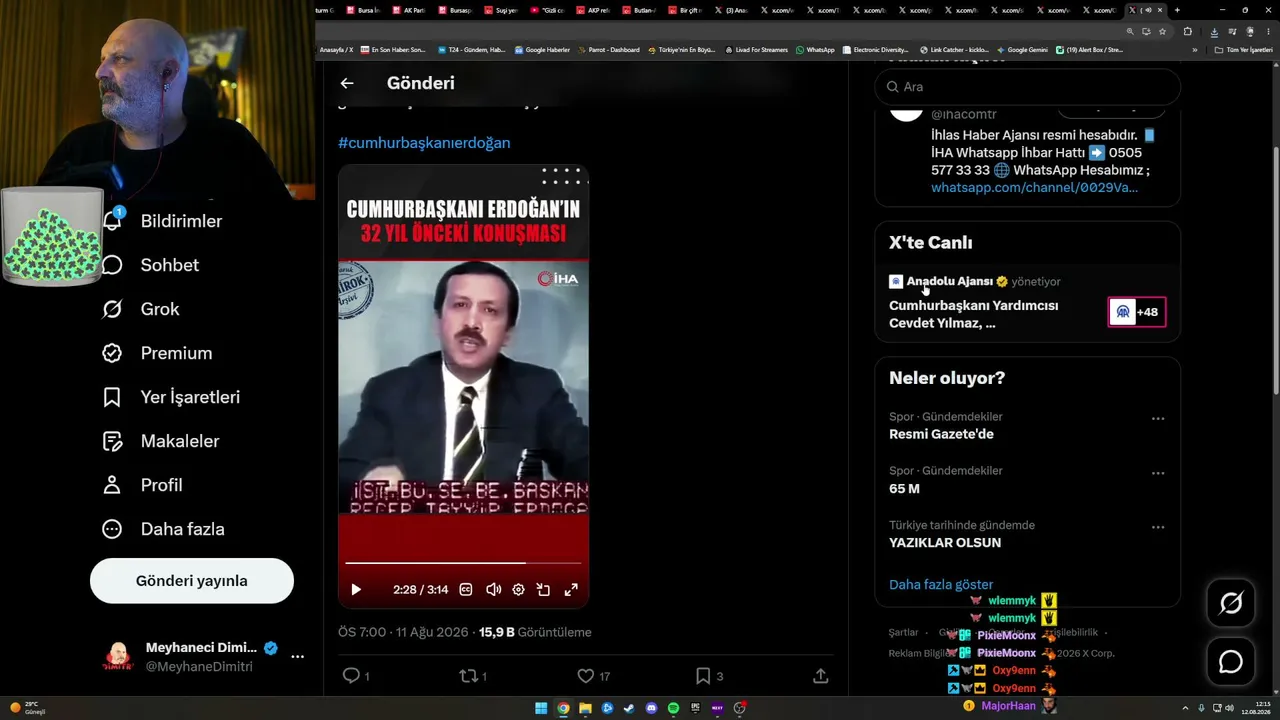The image size is (1280, 720).
Task: Click the Gönderi yayınla button
Action: click(x=192, y=581)
